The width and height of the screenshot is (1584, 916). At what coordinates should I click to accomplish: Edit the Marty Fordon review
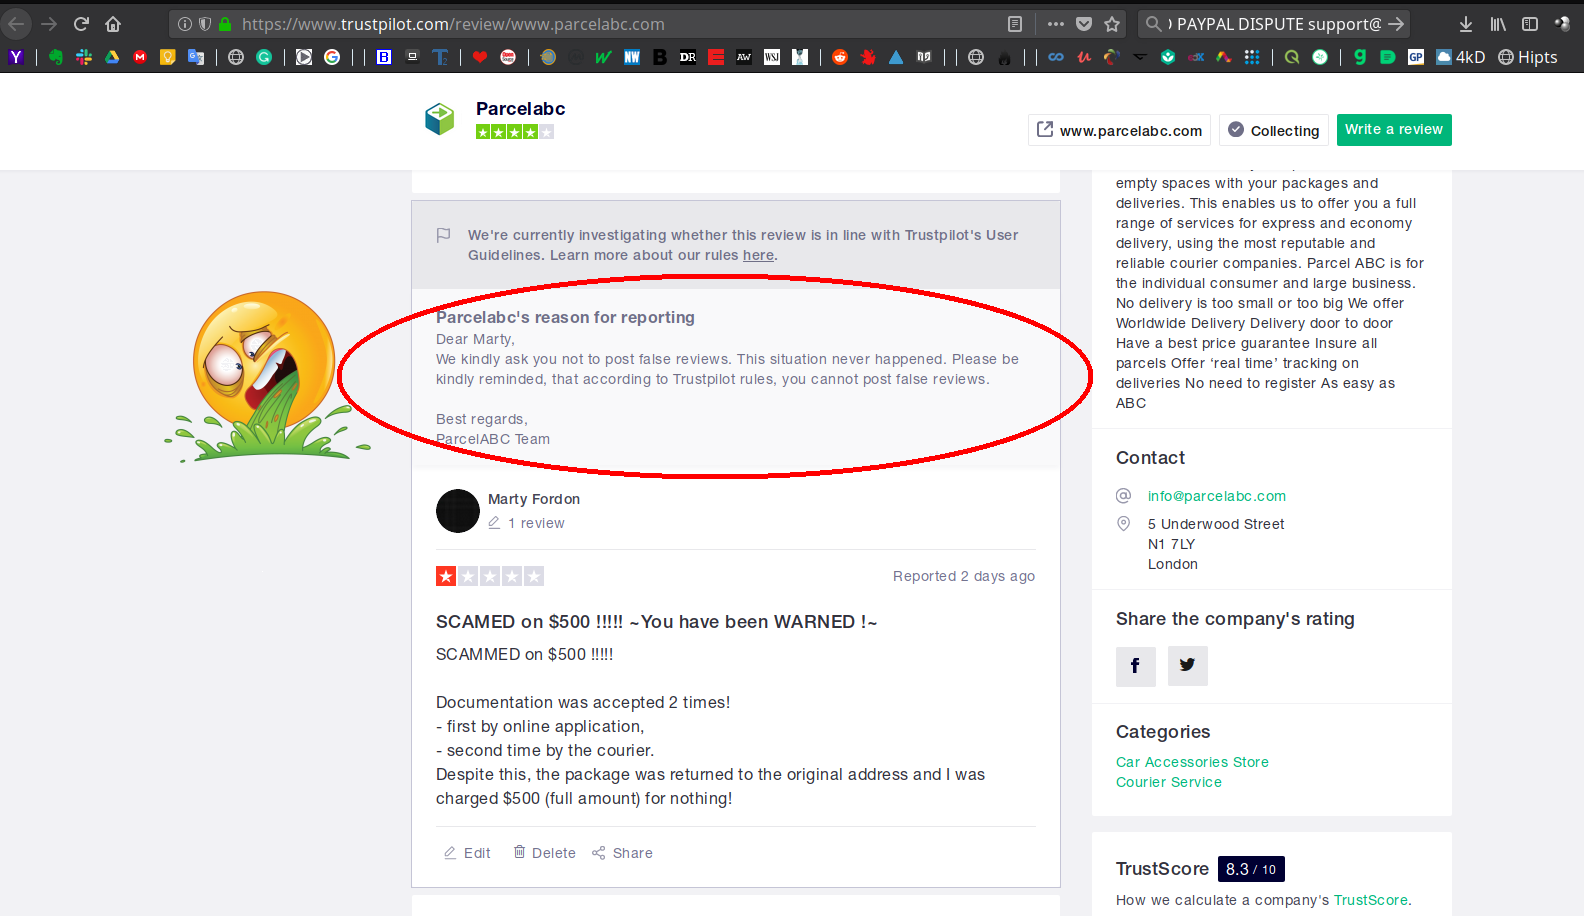click(x=467, y=853)
